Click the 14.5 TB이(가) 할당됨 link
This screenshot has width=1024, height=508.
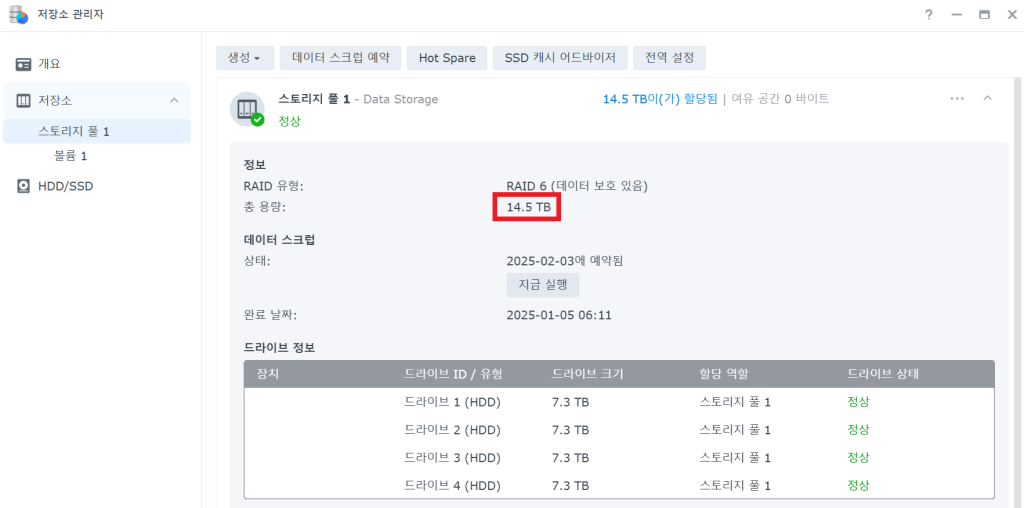660,99
